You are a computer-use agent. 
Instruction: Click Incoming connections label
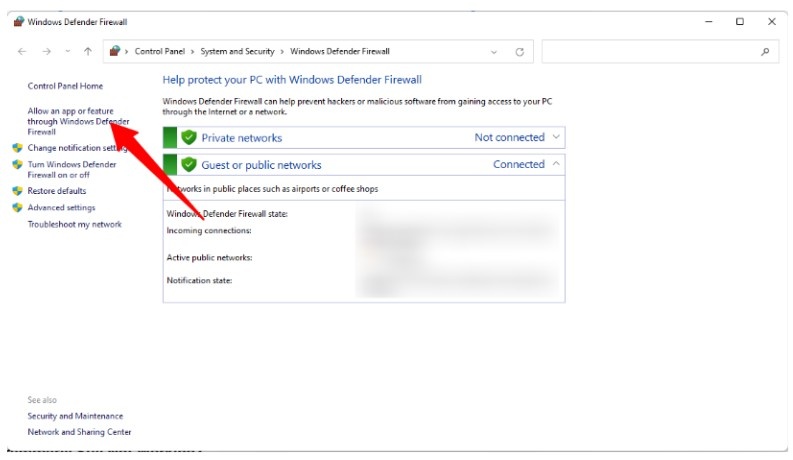[209, 231]
